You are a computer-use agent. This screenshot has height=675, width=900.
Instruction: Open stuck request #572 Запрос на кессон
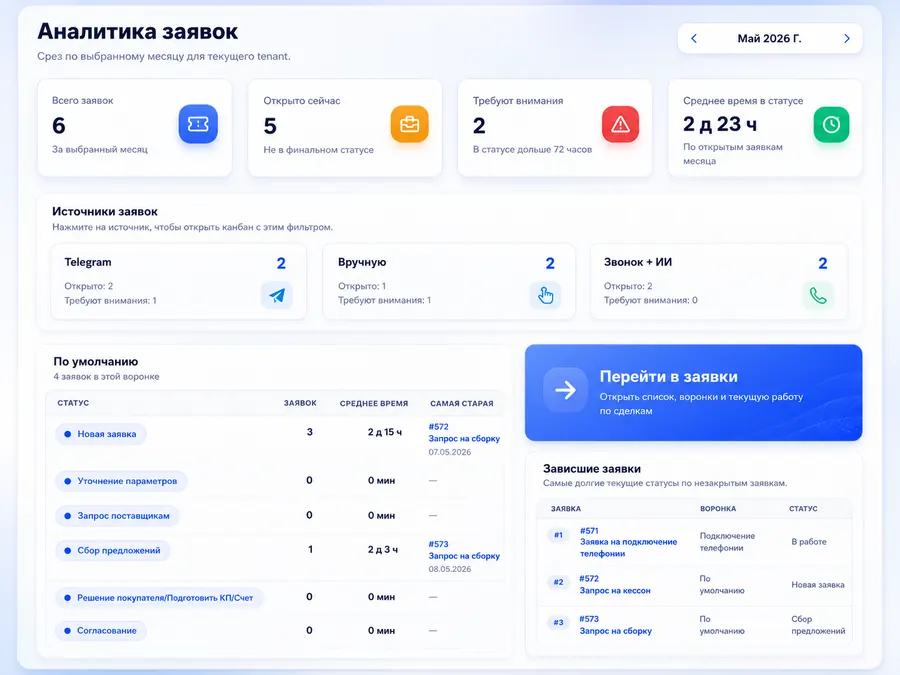[615, 584]
